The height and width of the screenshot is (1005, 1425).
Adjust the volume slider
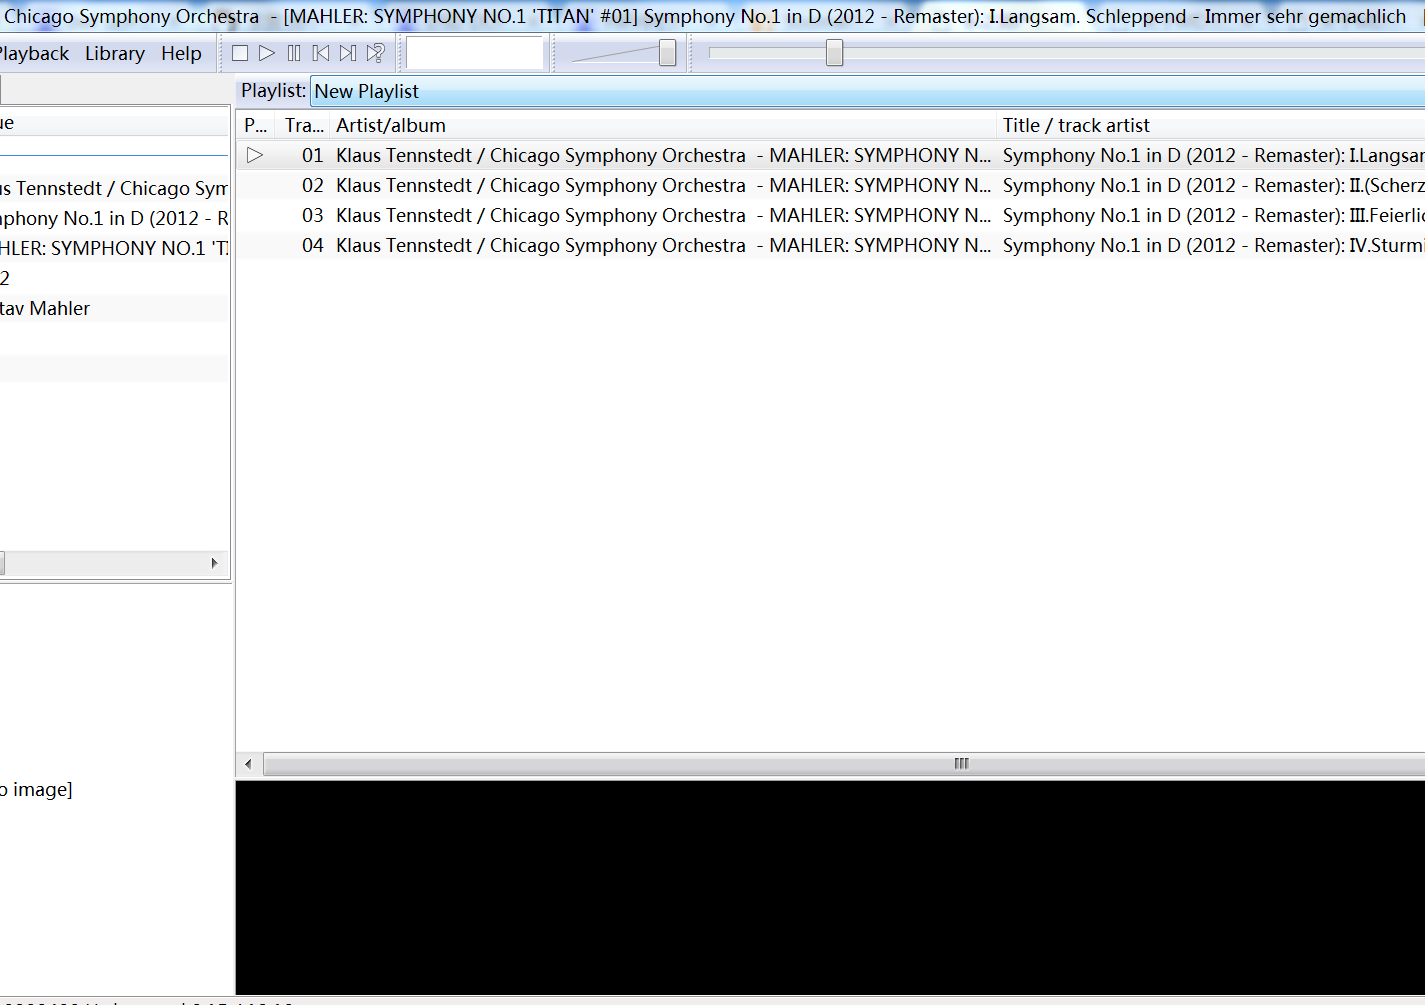pyautogui.click(x=668, y=53)
